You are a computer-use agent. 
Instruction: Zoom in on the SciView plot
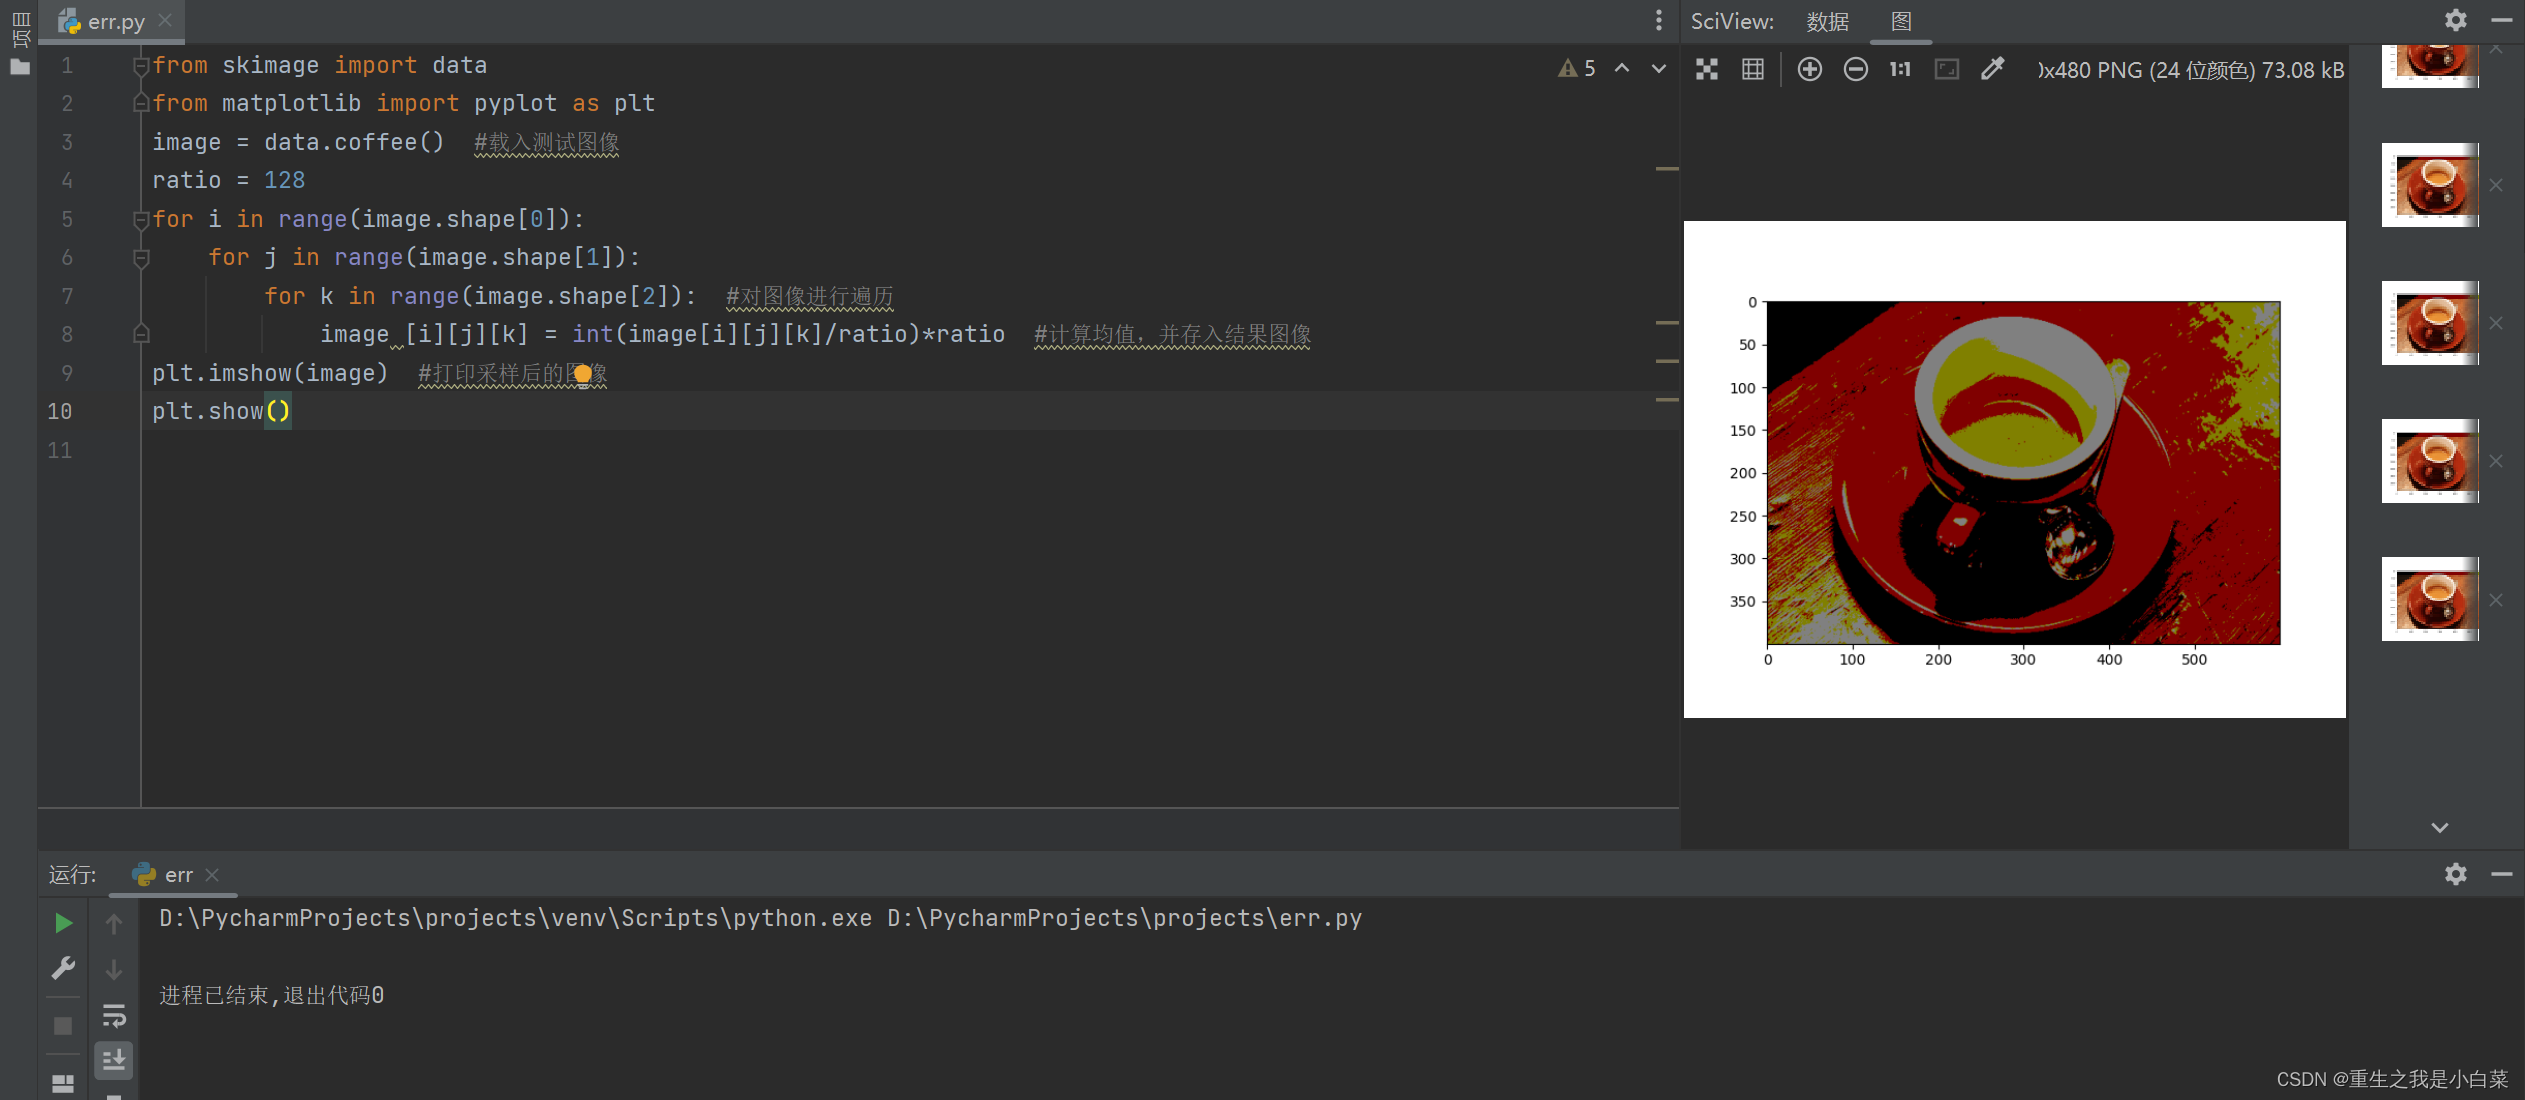click(1809, 69)
